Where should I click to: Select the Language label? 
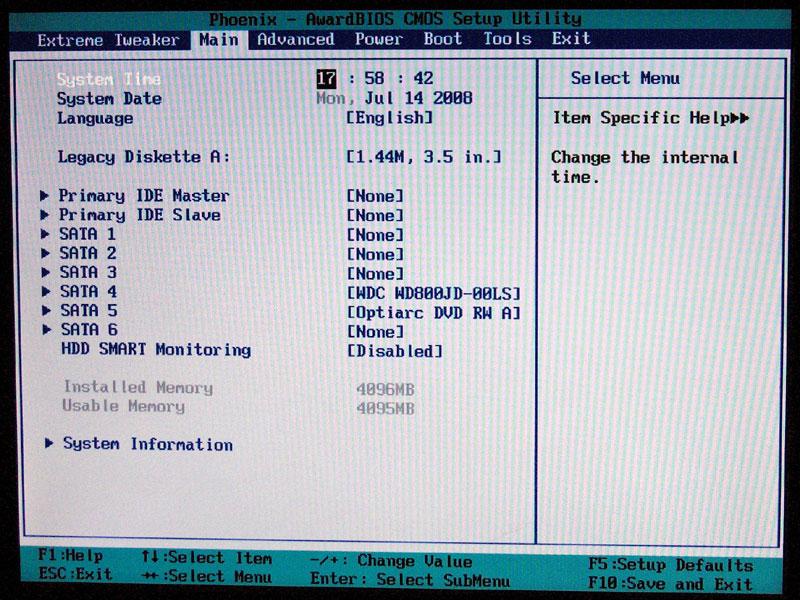click(95, 118)
